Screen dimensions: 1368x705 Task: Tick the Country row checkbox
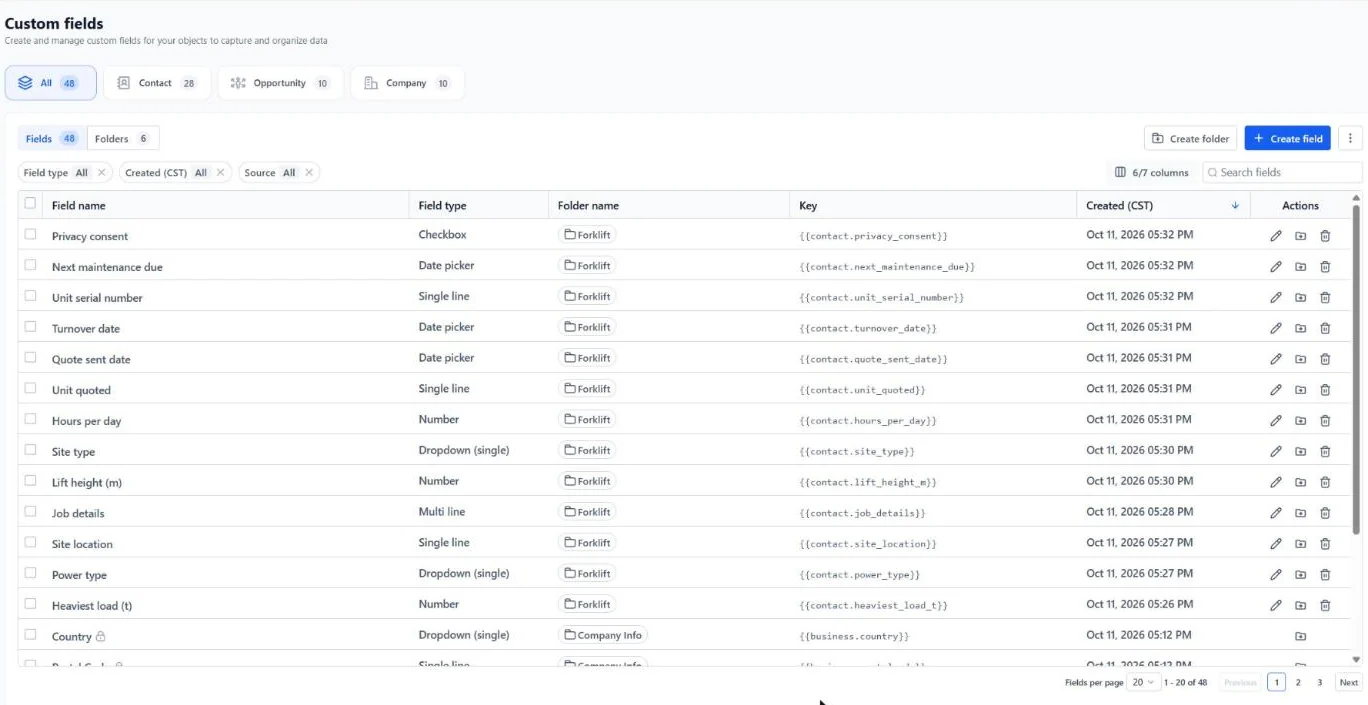(x=30, y=634)
